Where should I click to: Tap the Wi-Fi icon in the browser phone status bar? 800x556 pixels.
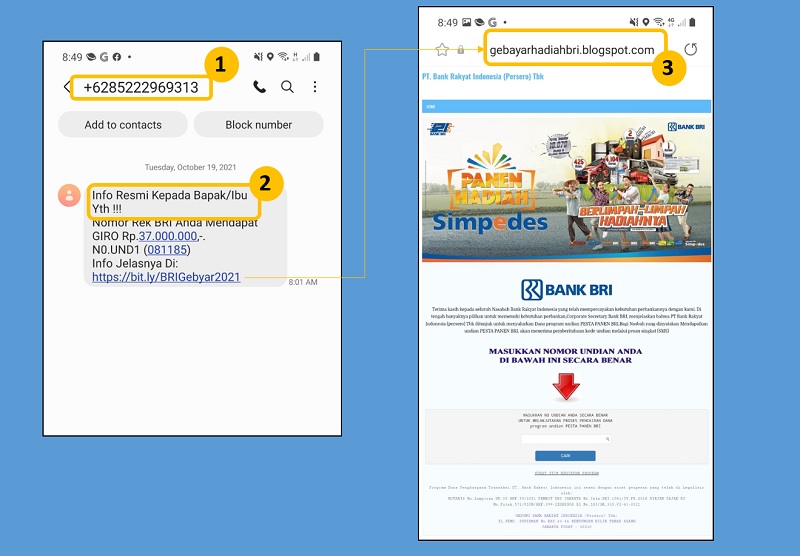point(659,22)
